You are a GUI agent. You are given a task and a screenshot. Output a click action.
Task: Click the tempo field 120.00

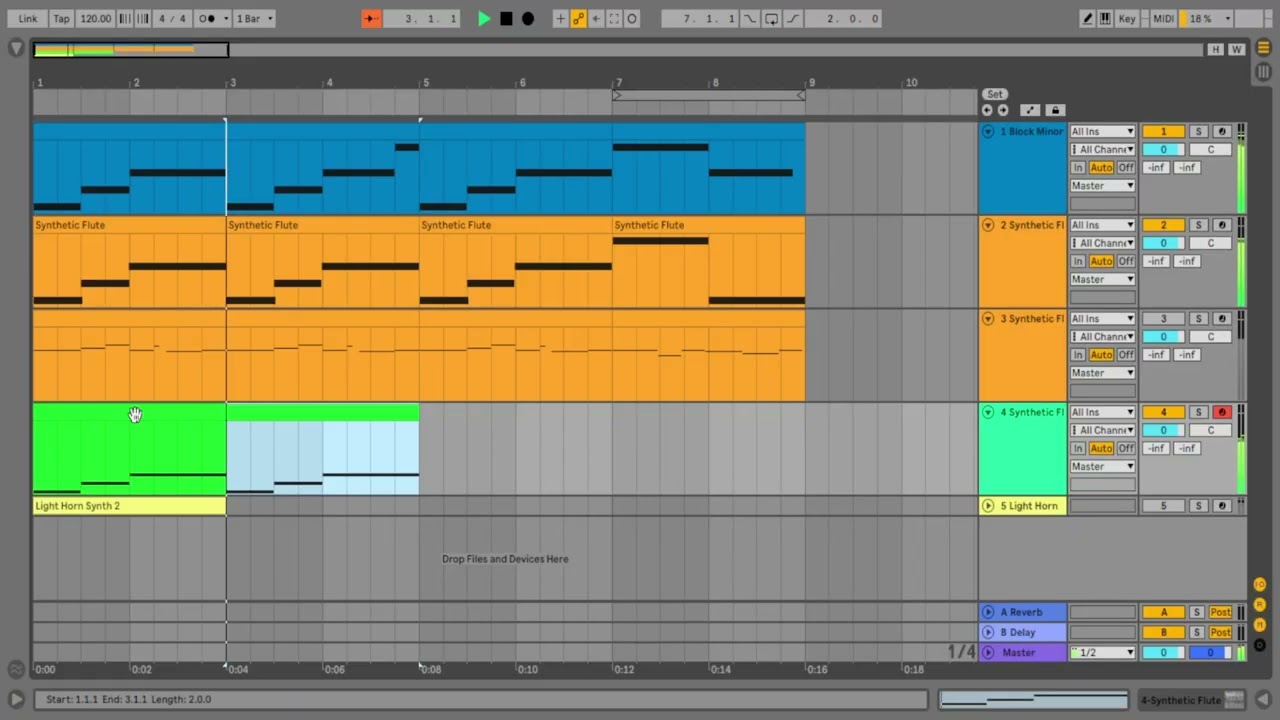coord(96,18)
